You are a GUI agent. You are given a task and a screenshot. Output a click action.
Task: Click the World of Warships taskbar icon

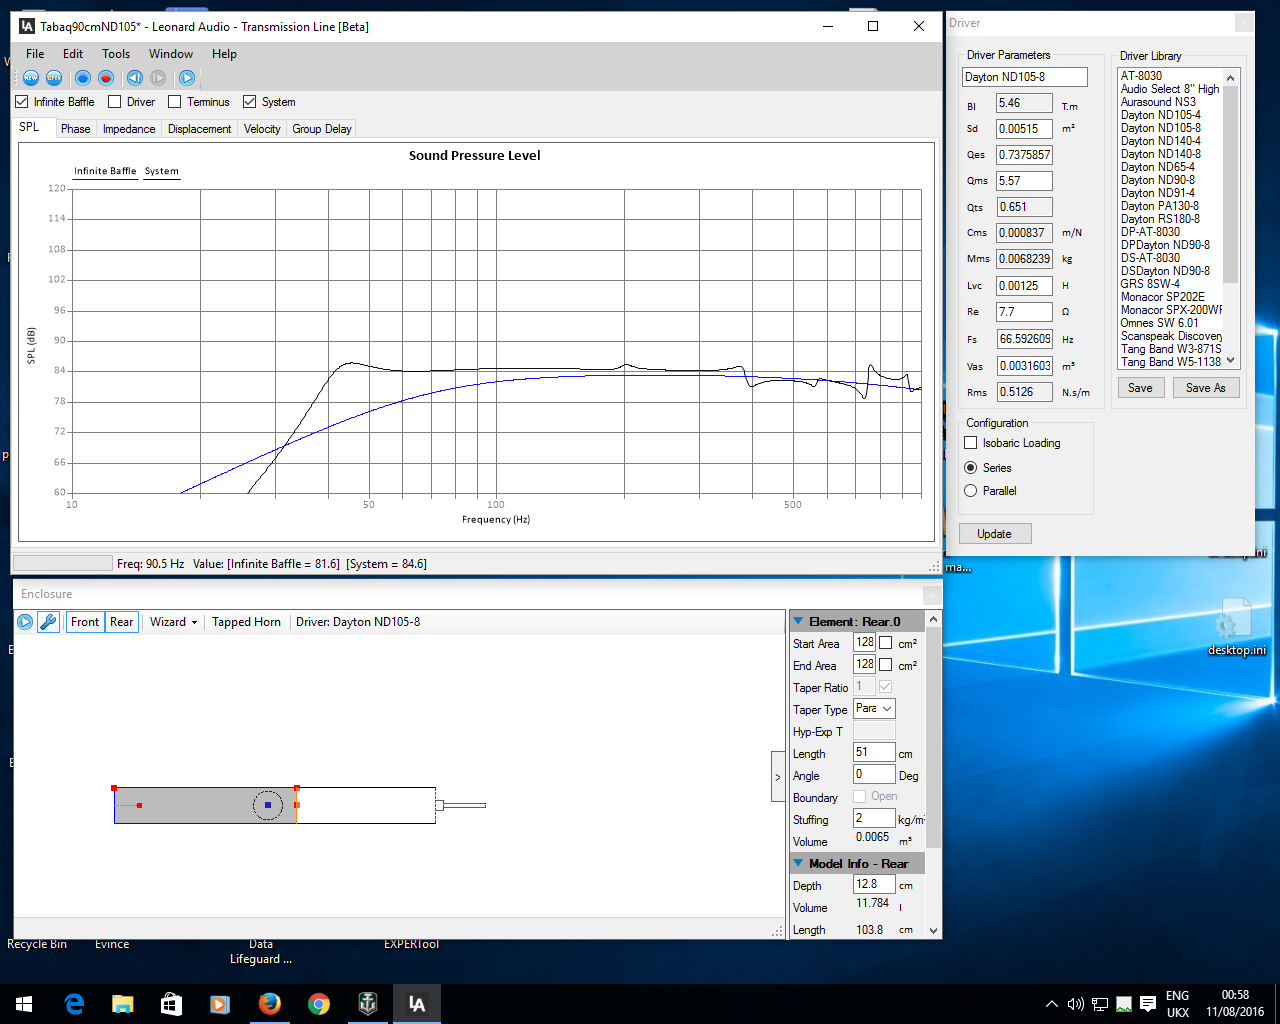(368, 1004)
